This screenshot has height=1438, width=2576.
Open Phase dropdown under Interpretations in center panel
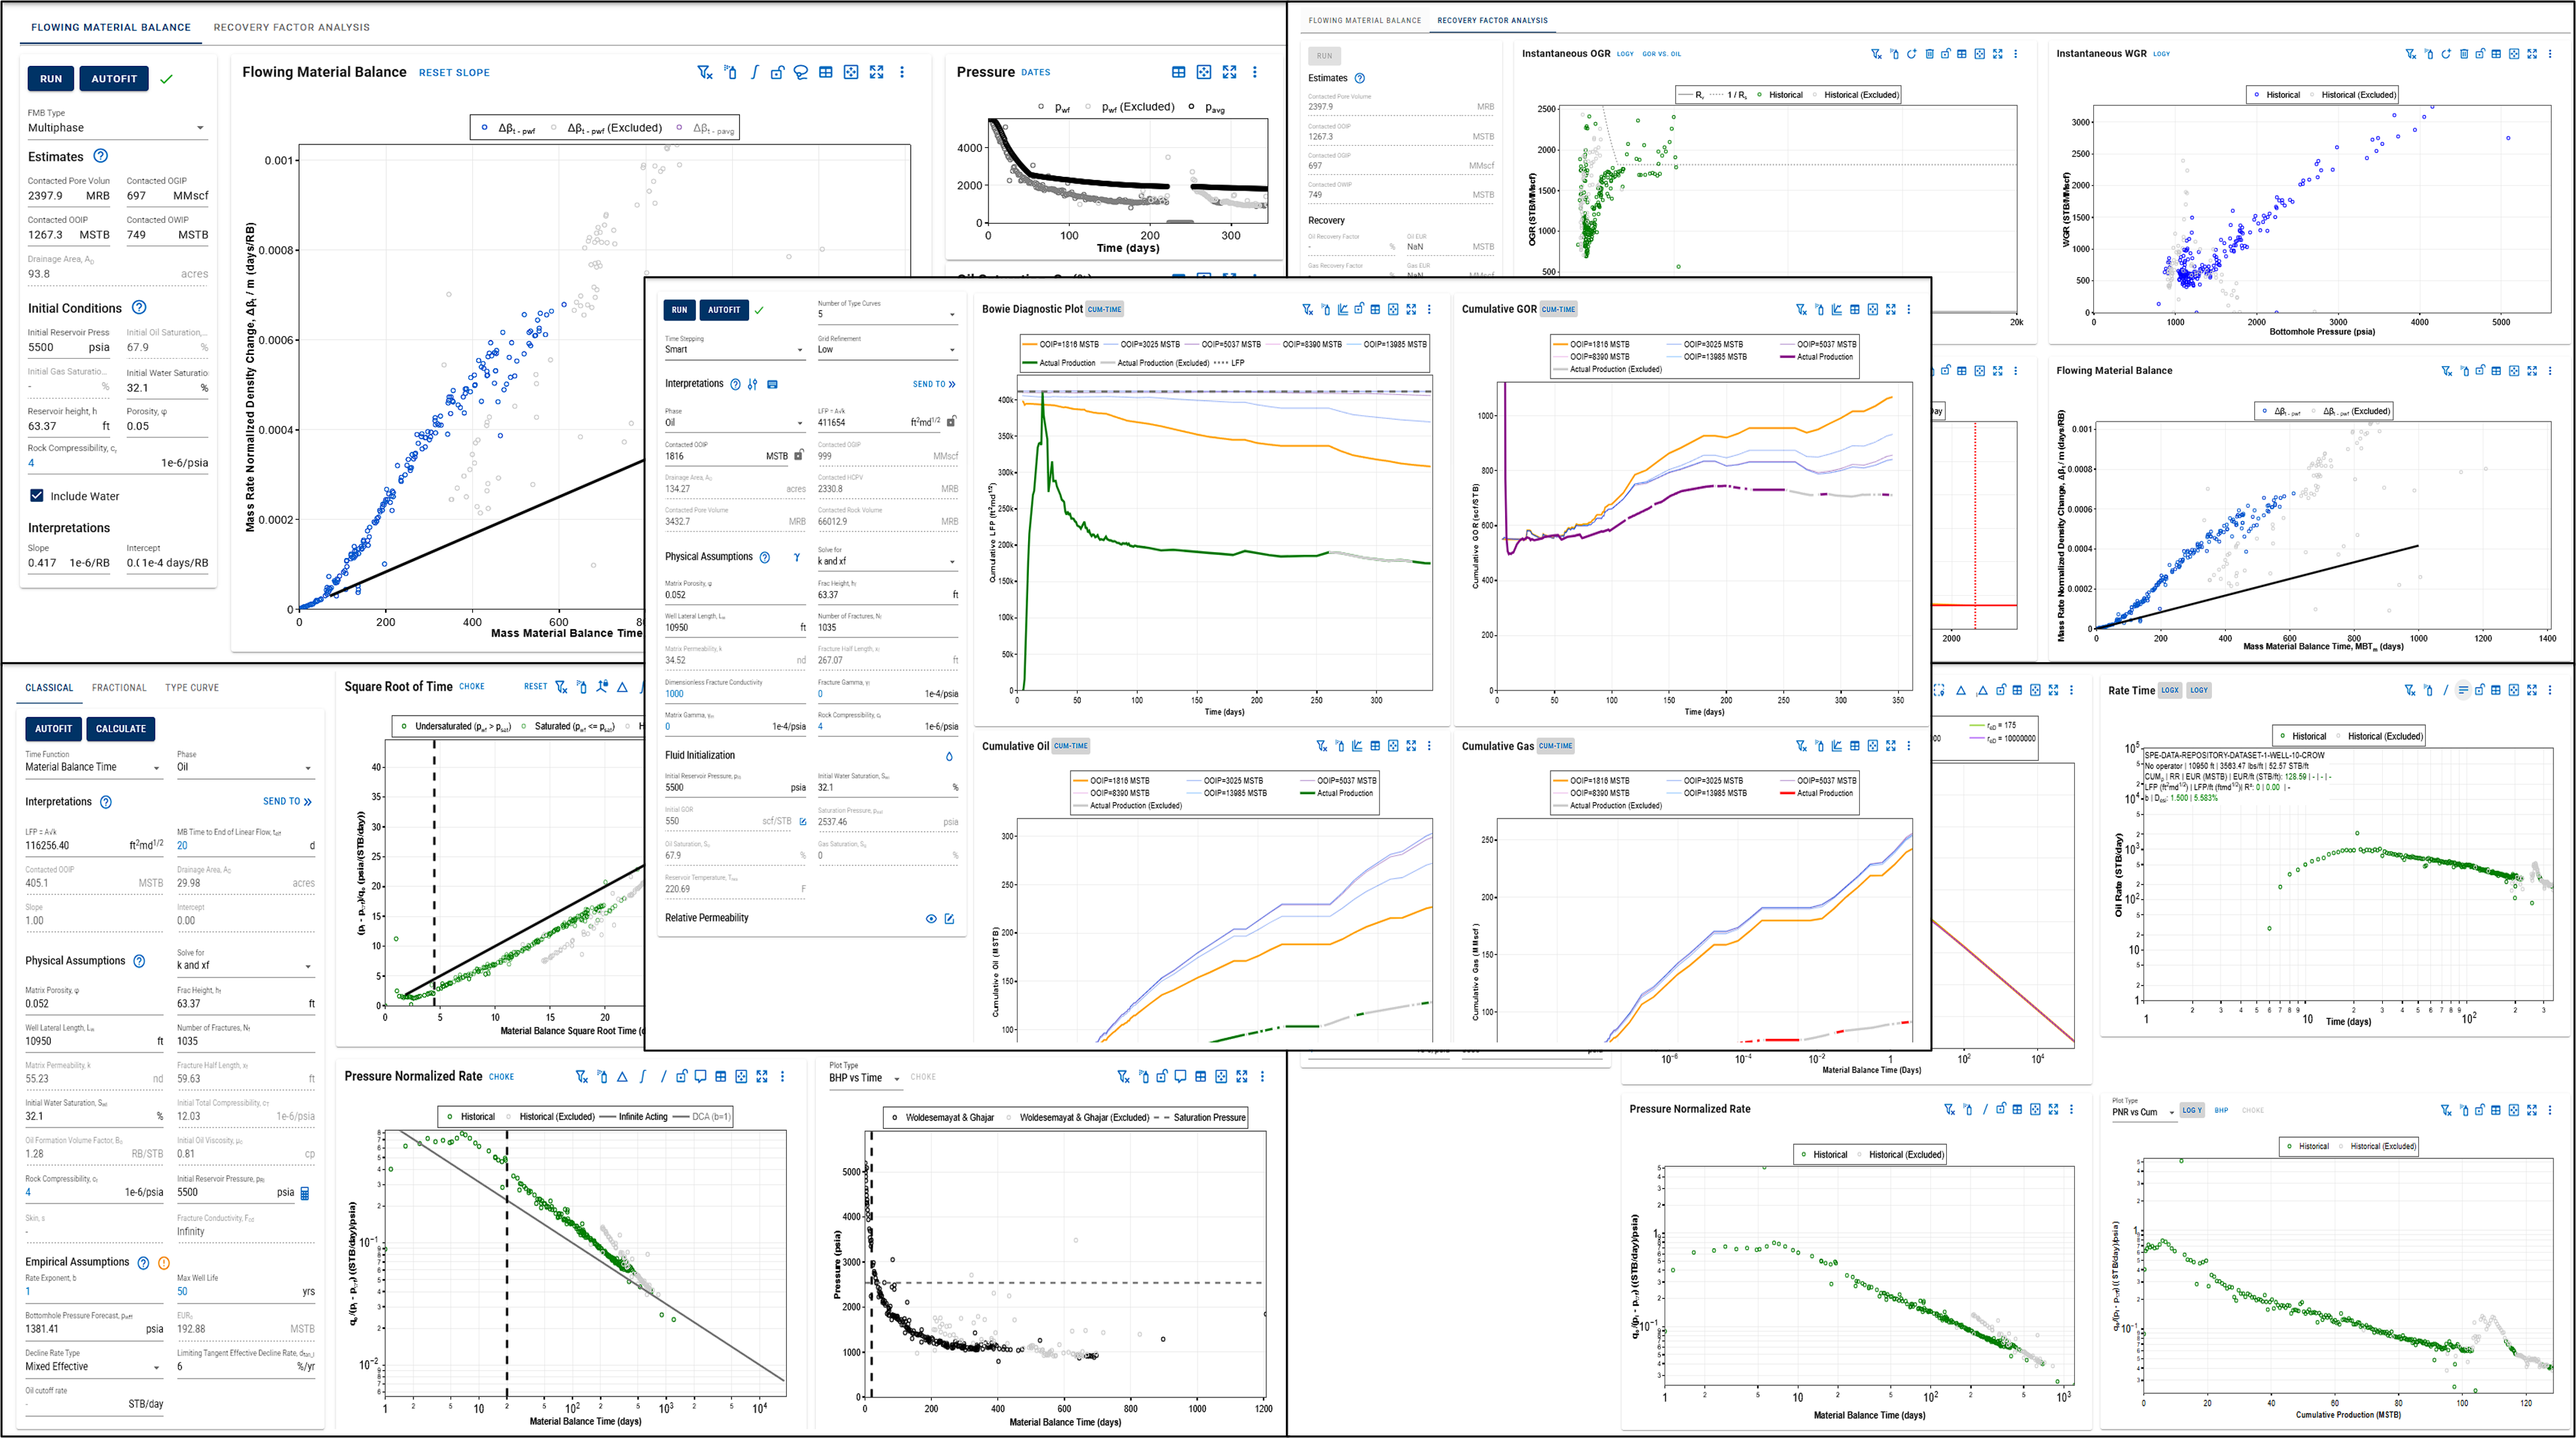(735, 422)
